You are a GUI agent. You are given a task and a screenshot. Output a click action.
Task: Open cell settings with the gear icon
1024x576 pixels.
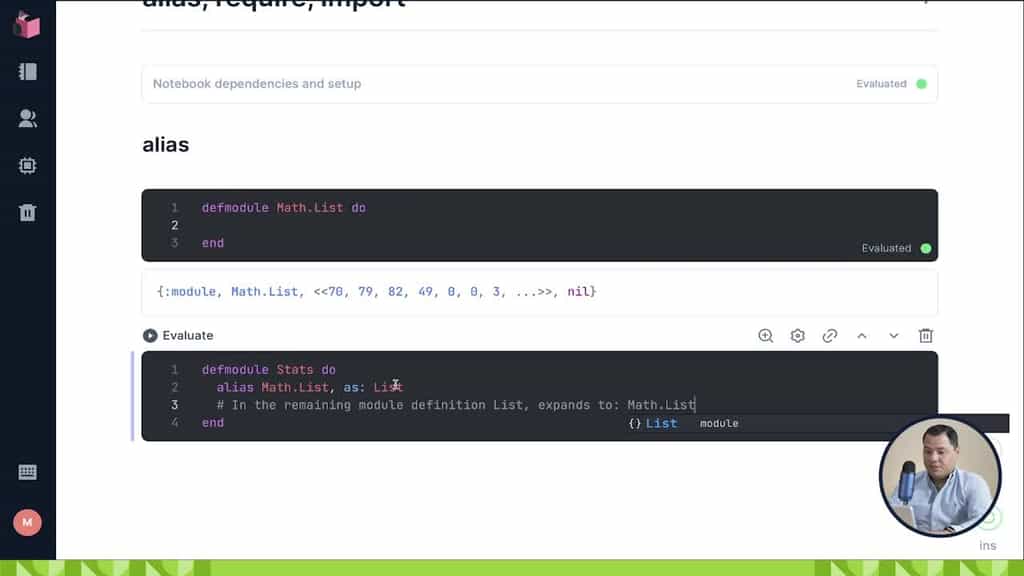click(797, 336)
